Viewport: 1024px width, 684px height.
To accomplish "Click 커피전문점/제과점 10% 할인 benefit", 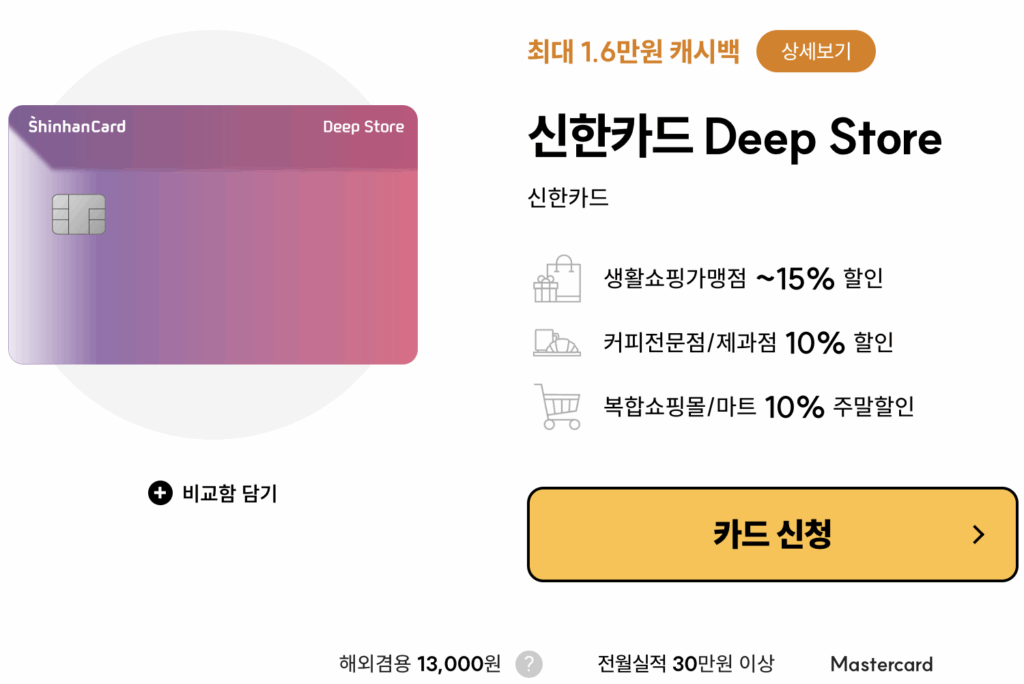I will pos(748,342).
